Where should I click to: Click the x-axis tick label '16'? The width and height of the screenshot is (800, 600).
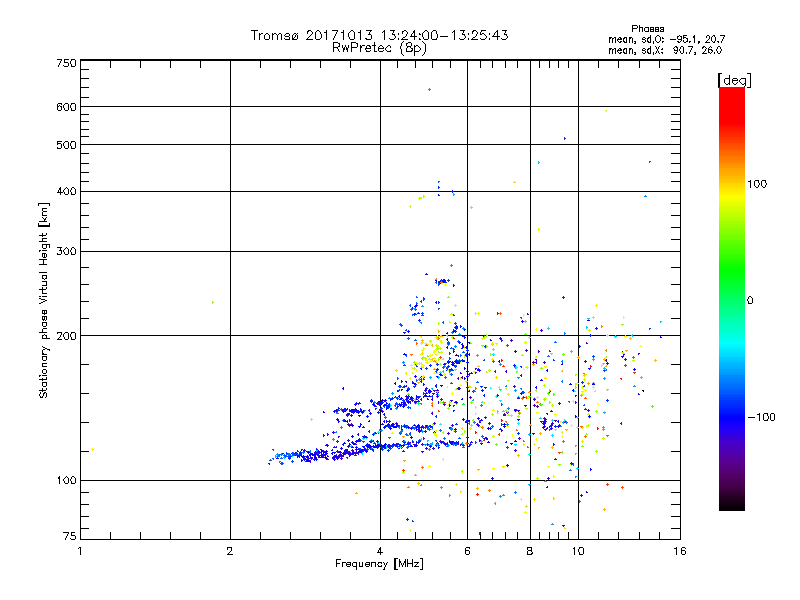(x=680, y=551)
